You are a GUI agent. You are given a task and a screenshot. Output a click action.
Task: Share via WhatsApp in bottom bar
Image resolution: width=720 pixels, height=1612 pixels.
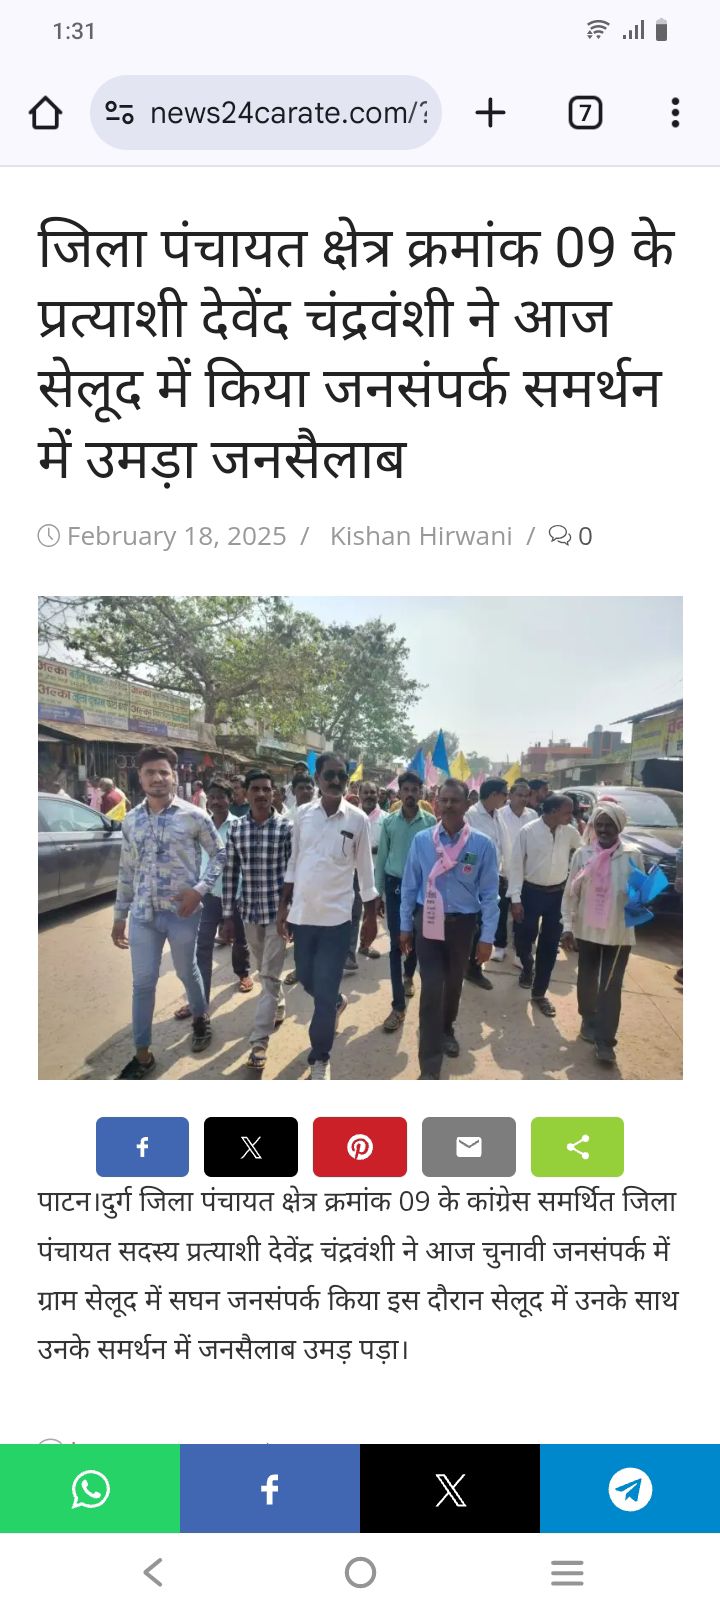tap(90, 1489)
